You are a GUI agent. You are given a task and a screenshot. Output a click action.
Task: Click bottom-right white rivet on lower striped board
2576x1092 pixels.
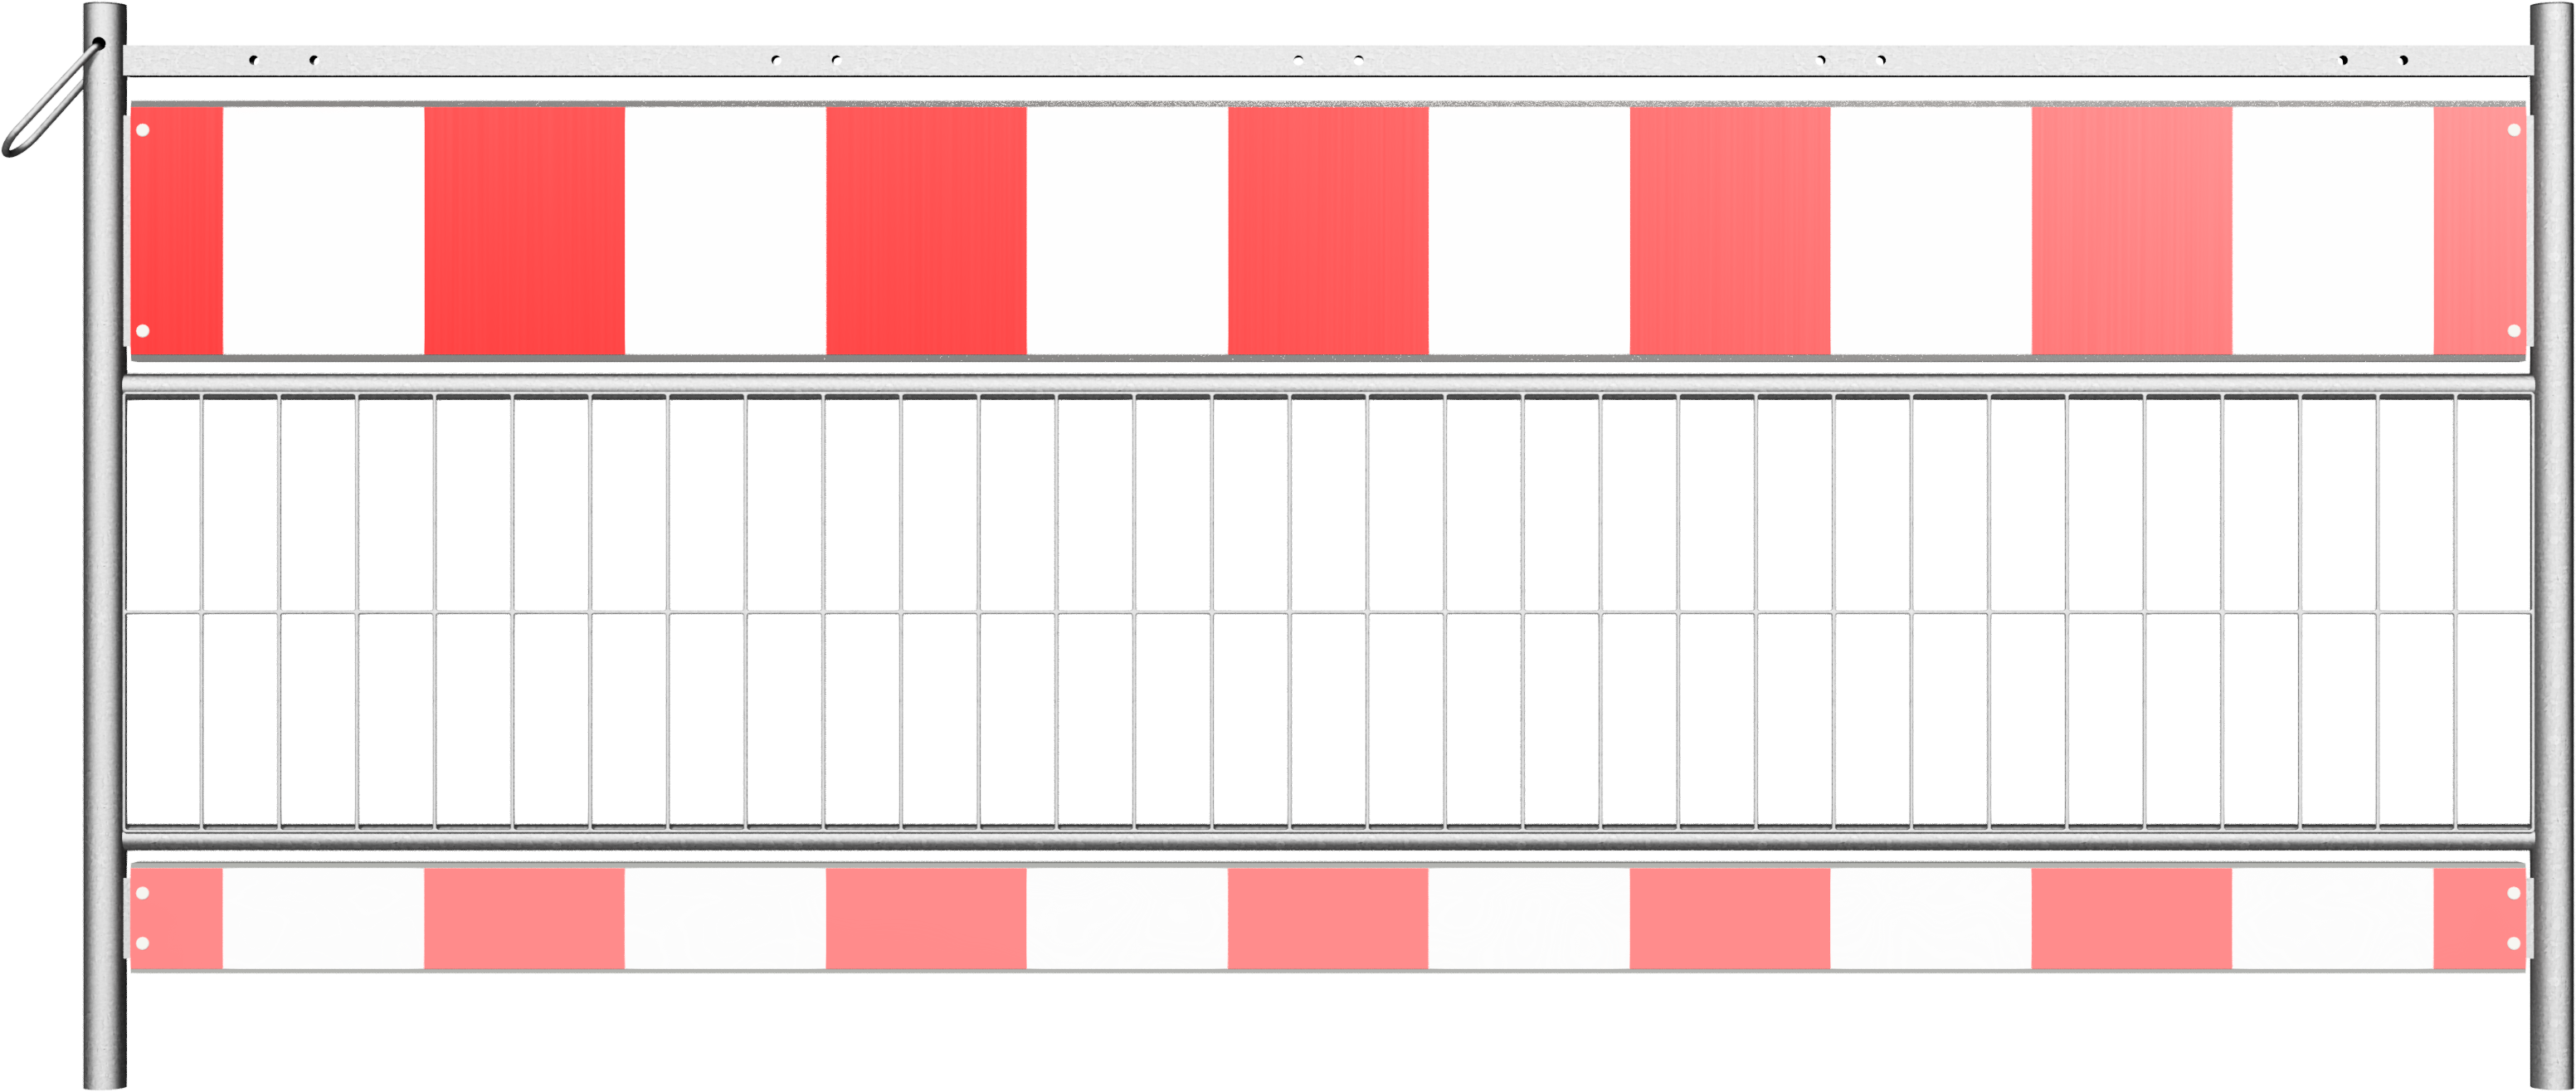pyautogui.click(x=2514, y=943)
